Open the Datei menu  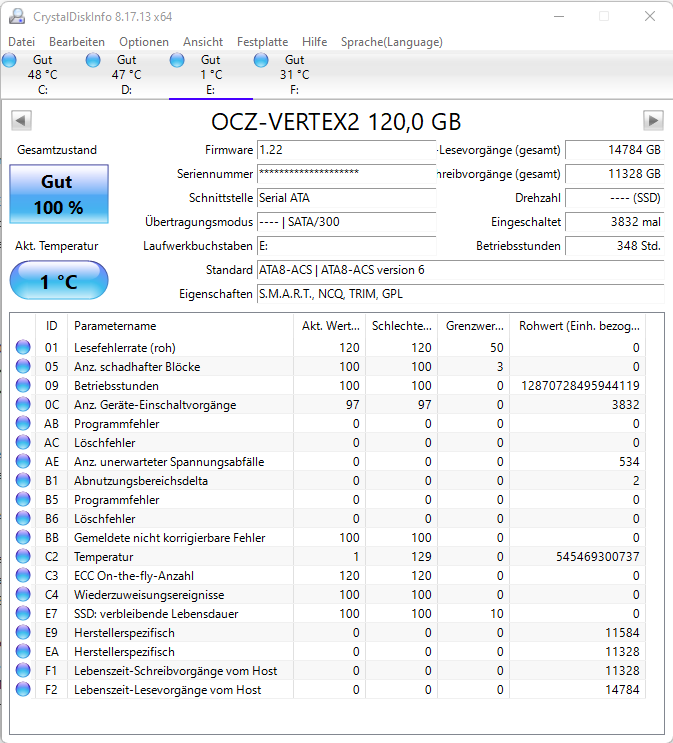22,42
